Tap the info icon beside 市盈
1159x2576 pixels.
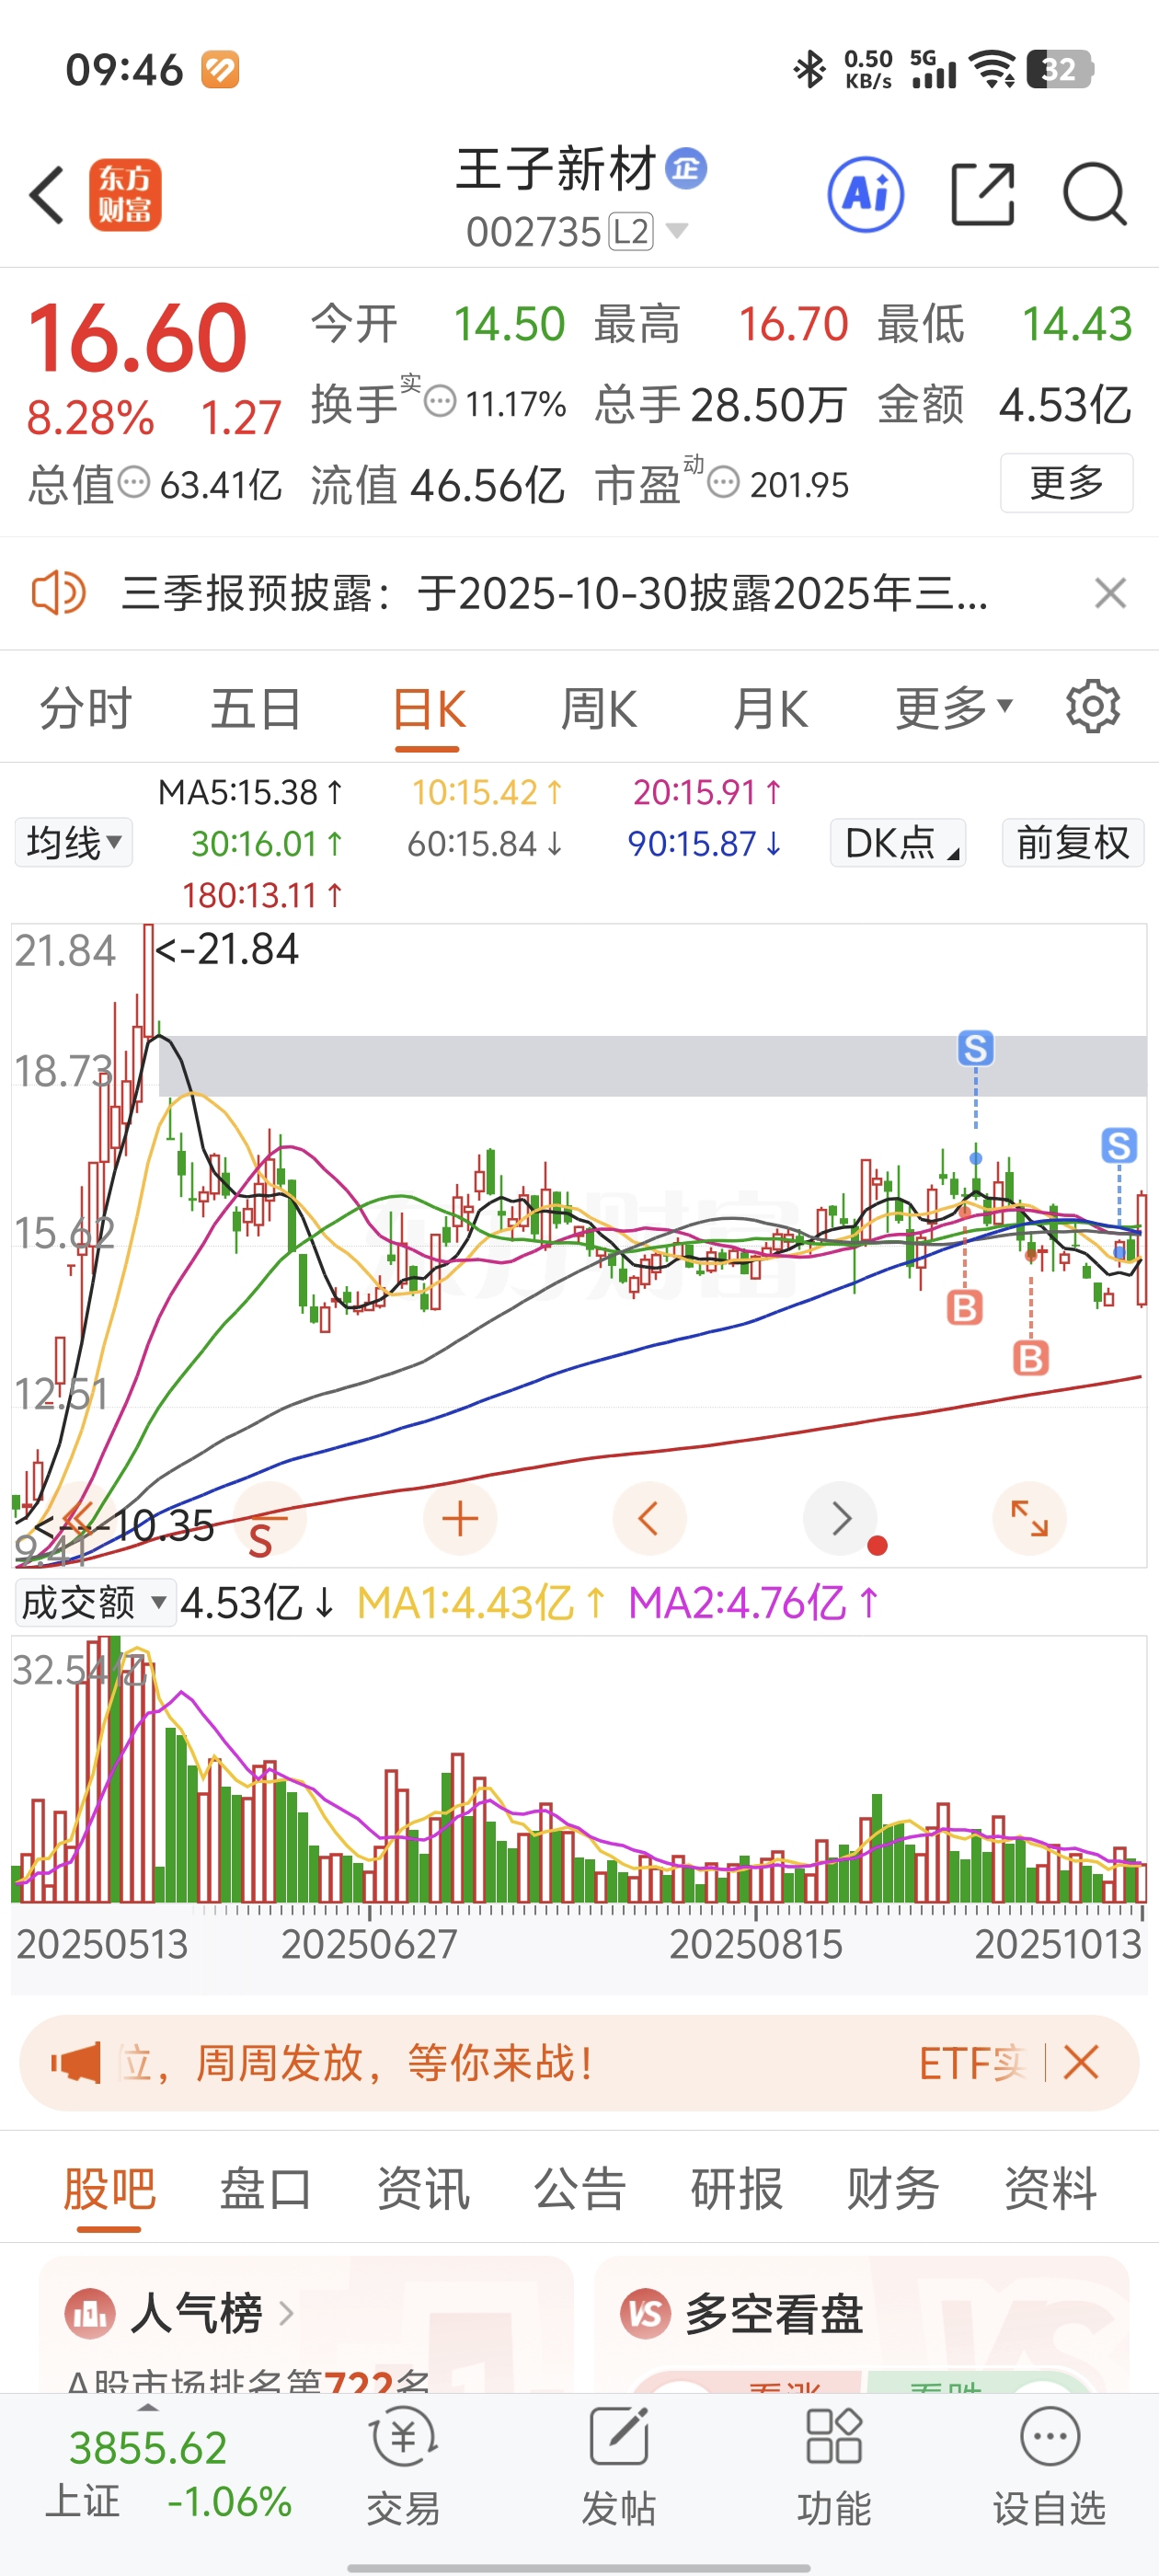point(723,482)
